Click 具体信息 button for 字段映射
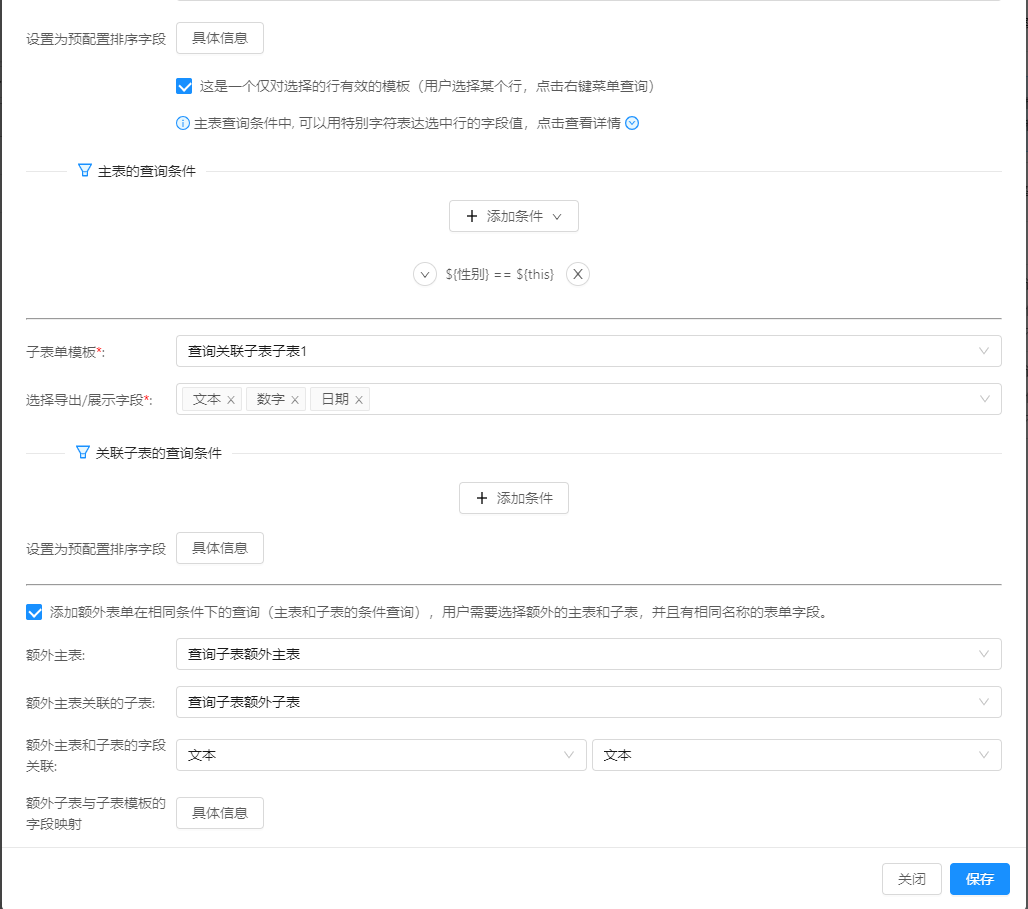This screenshot has height=909, width=1028. [220, 813]
